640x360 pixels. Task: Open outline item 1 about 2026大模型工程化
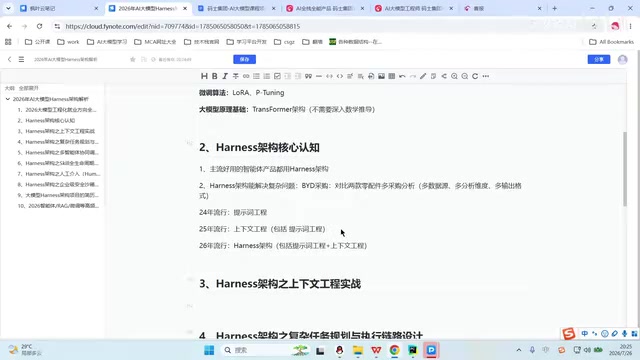point(57,110)
